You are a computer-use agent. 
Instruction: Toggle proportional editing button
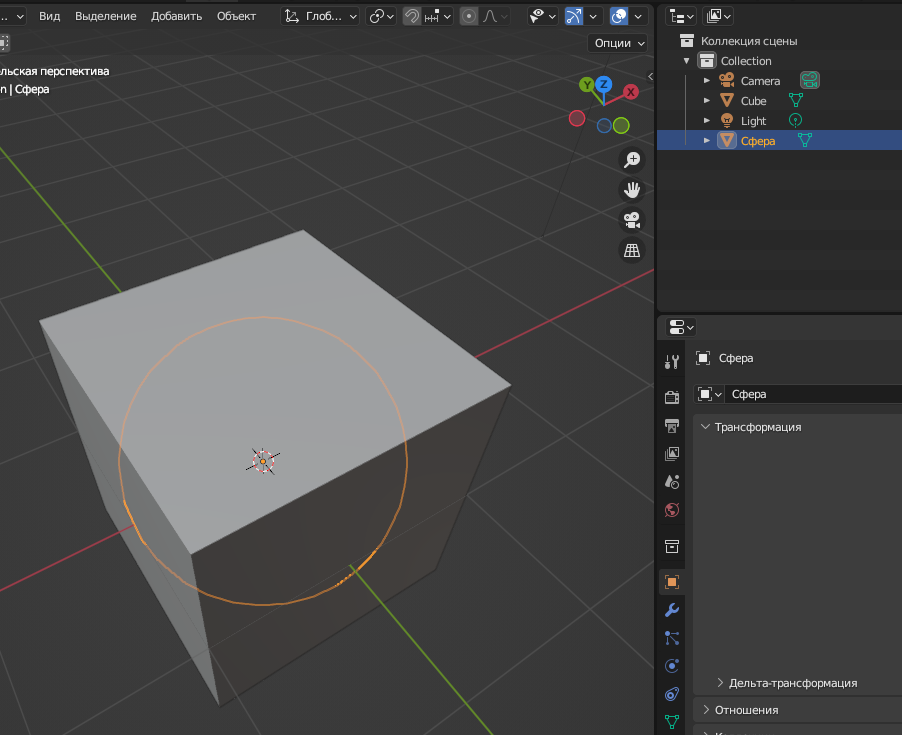pos(469,16)
